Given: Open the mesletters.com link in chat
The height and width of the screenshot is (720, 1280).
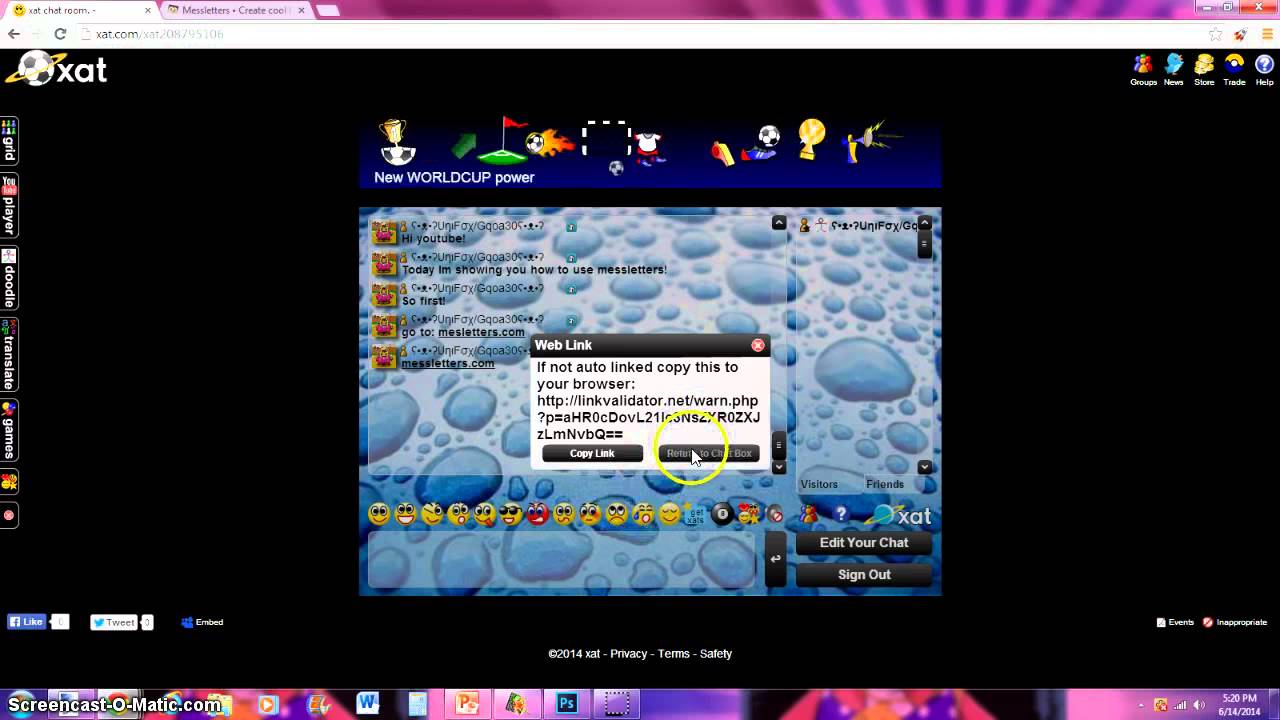Looking at the screenshot, I should (x=481, y=332).
